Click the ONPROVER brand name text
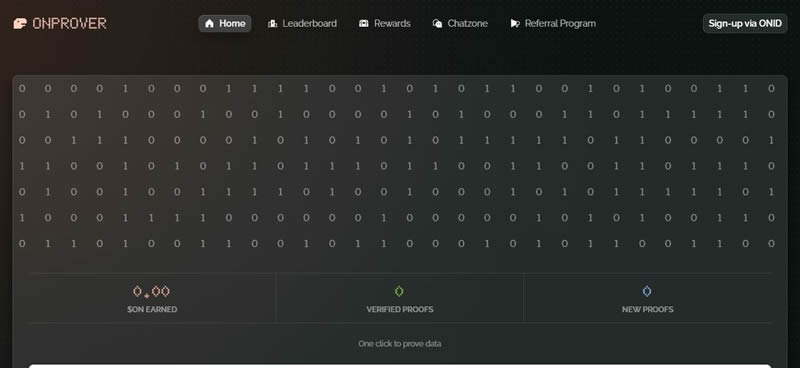 coord(69,23)
